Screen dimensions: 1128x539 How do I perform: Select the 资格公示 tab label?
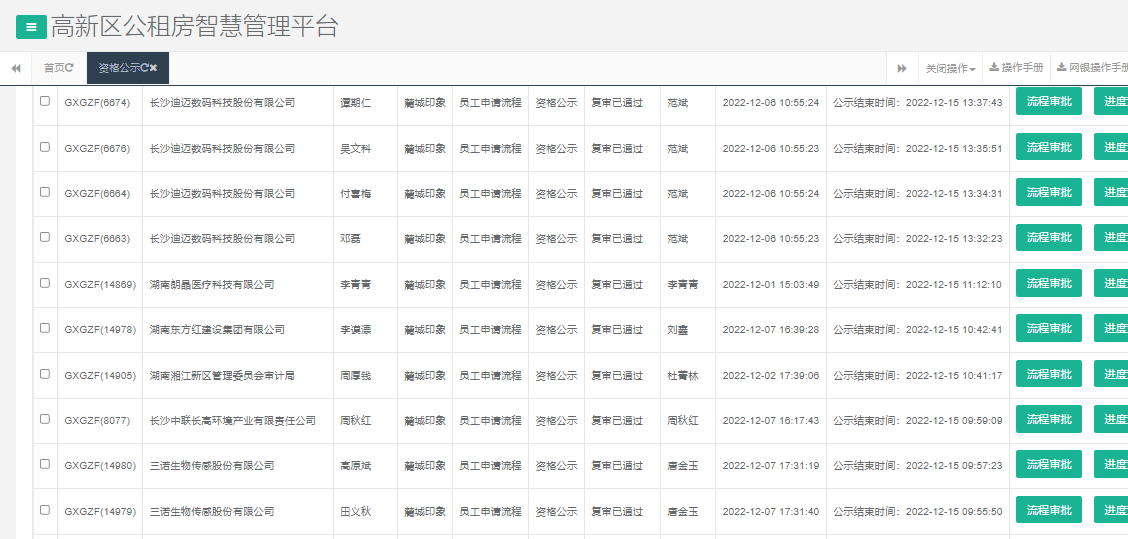119,68
